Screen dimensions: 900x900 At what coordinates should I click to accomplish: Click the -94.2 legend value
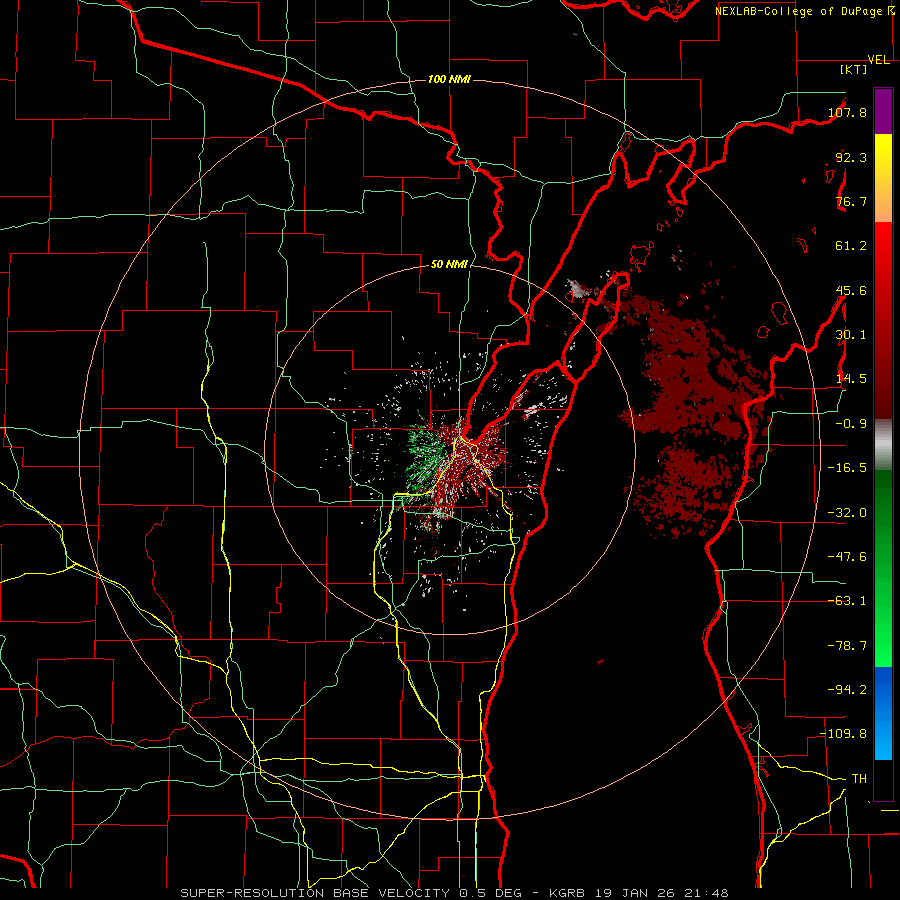coord(847,690)
